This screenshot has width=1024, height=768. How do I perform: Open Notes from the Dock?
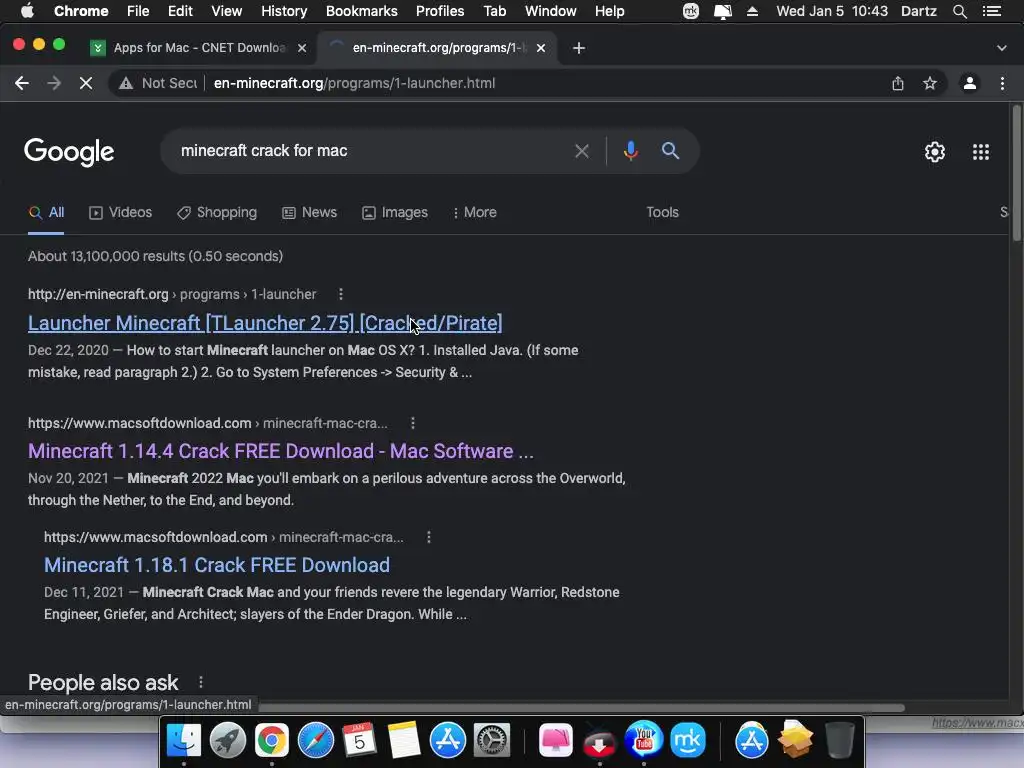point(404,741)
